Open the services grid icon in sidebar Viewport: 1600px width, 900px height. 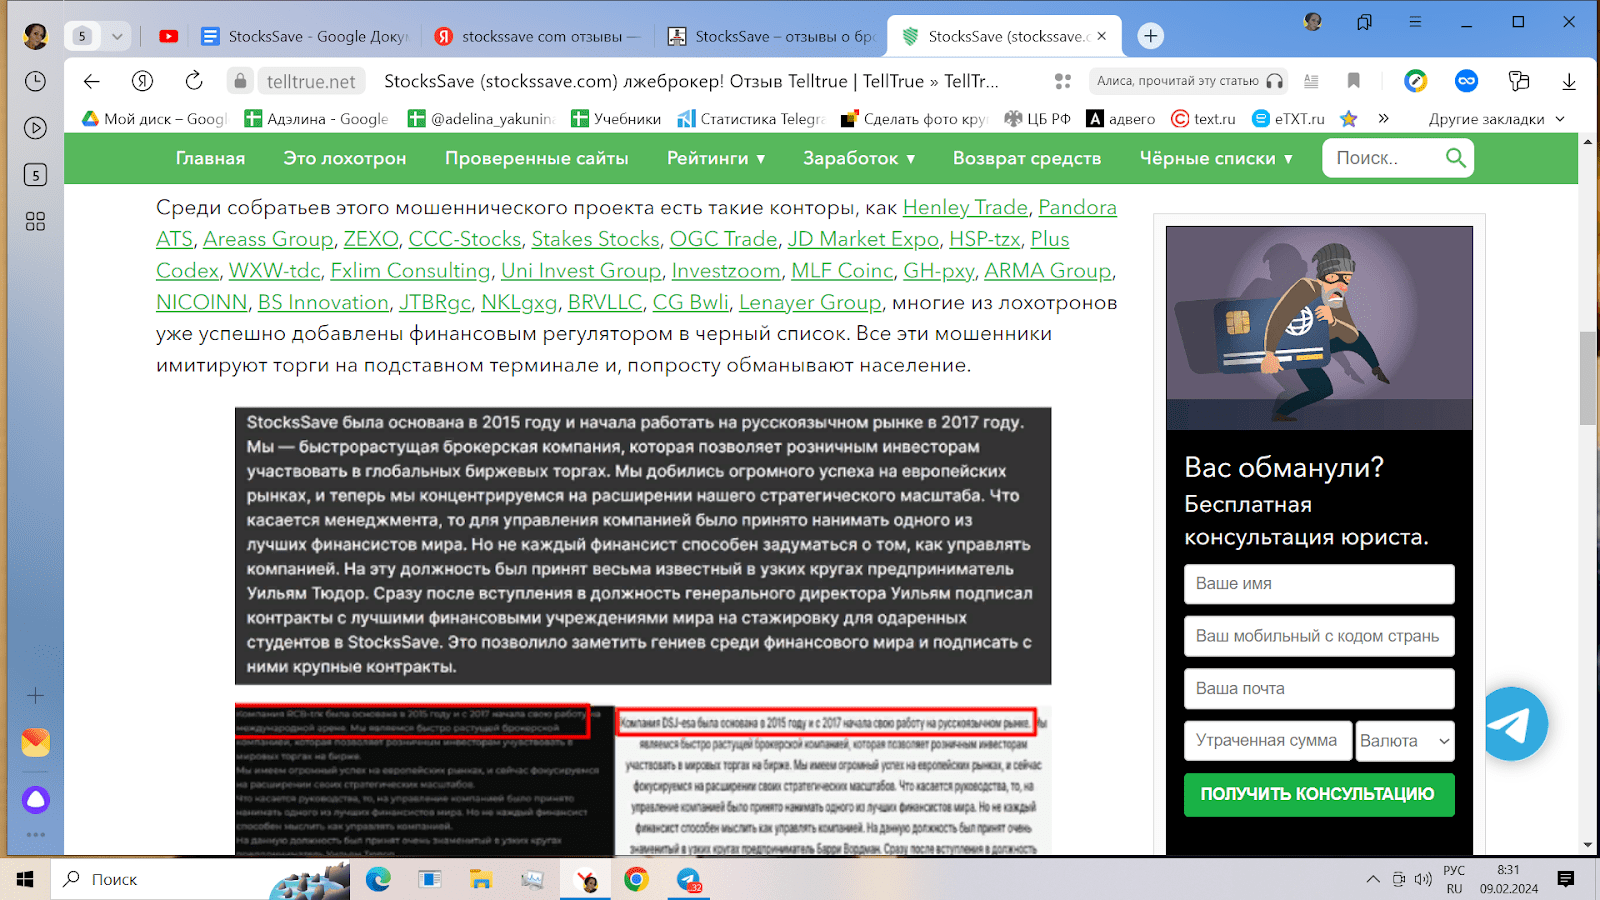click(x=35, y=221)
